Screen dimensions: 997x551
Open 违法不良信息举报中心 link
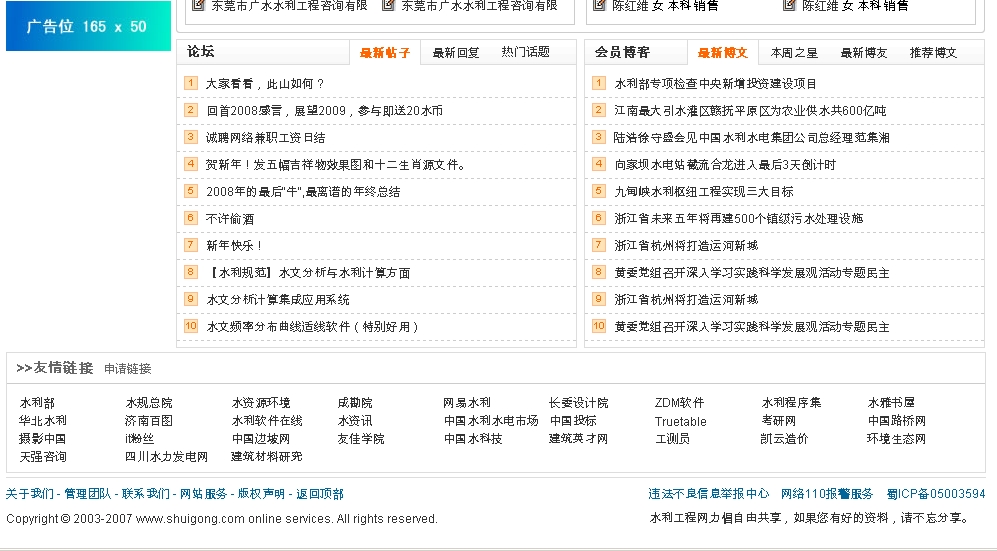point(708,494)
